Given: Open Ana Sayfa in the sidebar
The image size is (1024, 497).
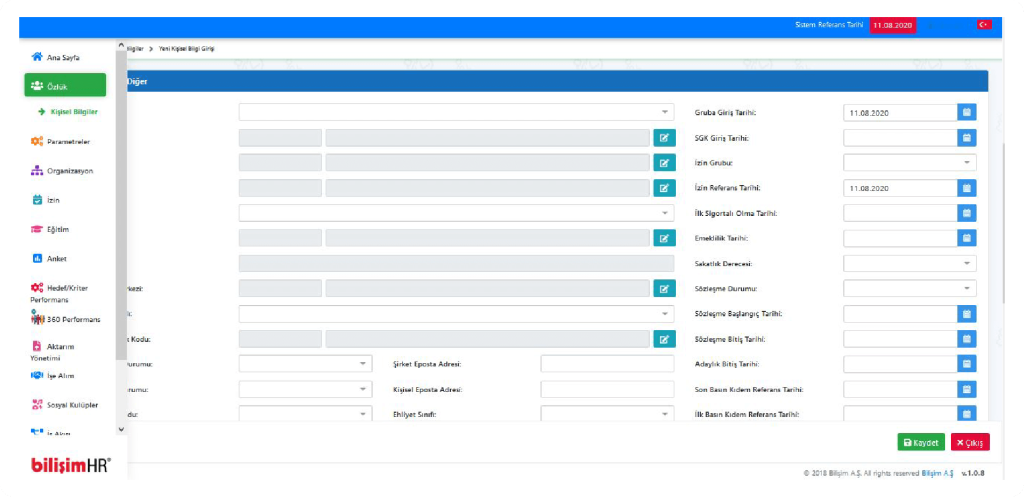Looking at the screenshot, I should [62, 57].
